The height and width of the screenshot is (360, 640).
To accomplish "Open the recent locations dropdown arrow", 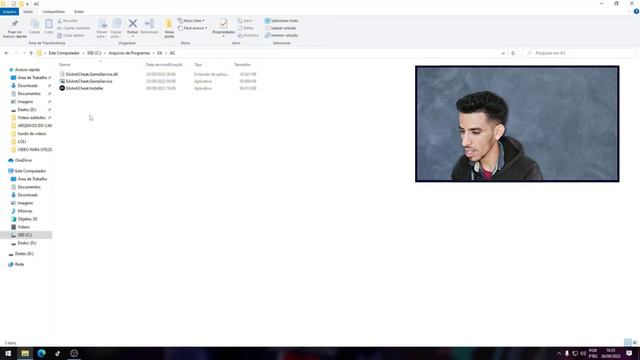I will pos(24,53).
